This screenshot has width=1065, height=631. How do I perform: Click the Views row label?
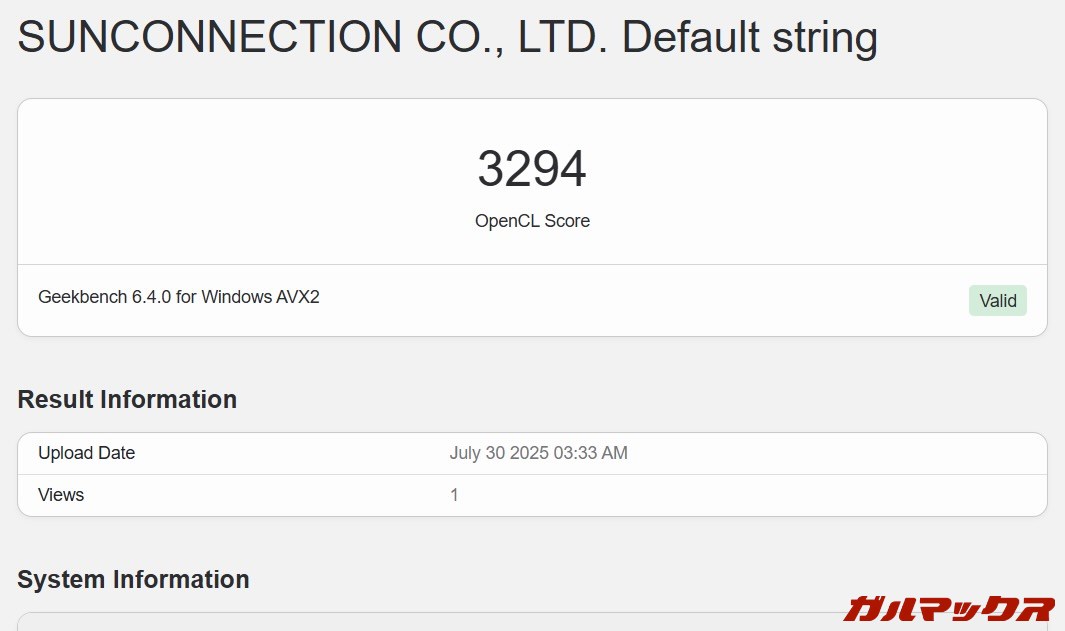pos(61,495)
